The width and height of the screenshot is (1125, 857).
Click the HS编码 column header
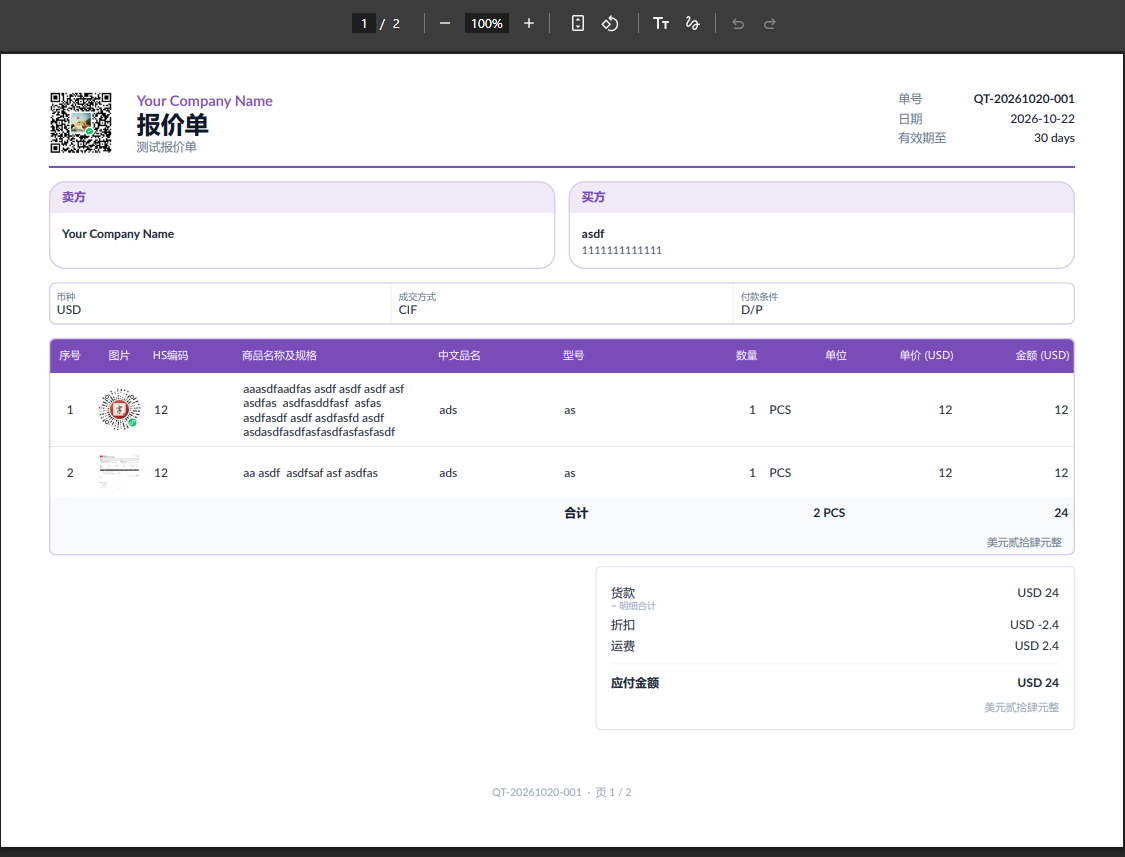pyautogui.click(x=170, y=355)
